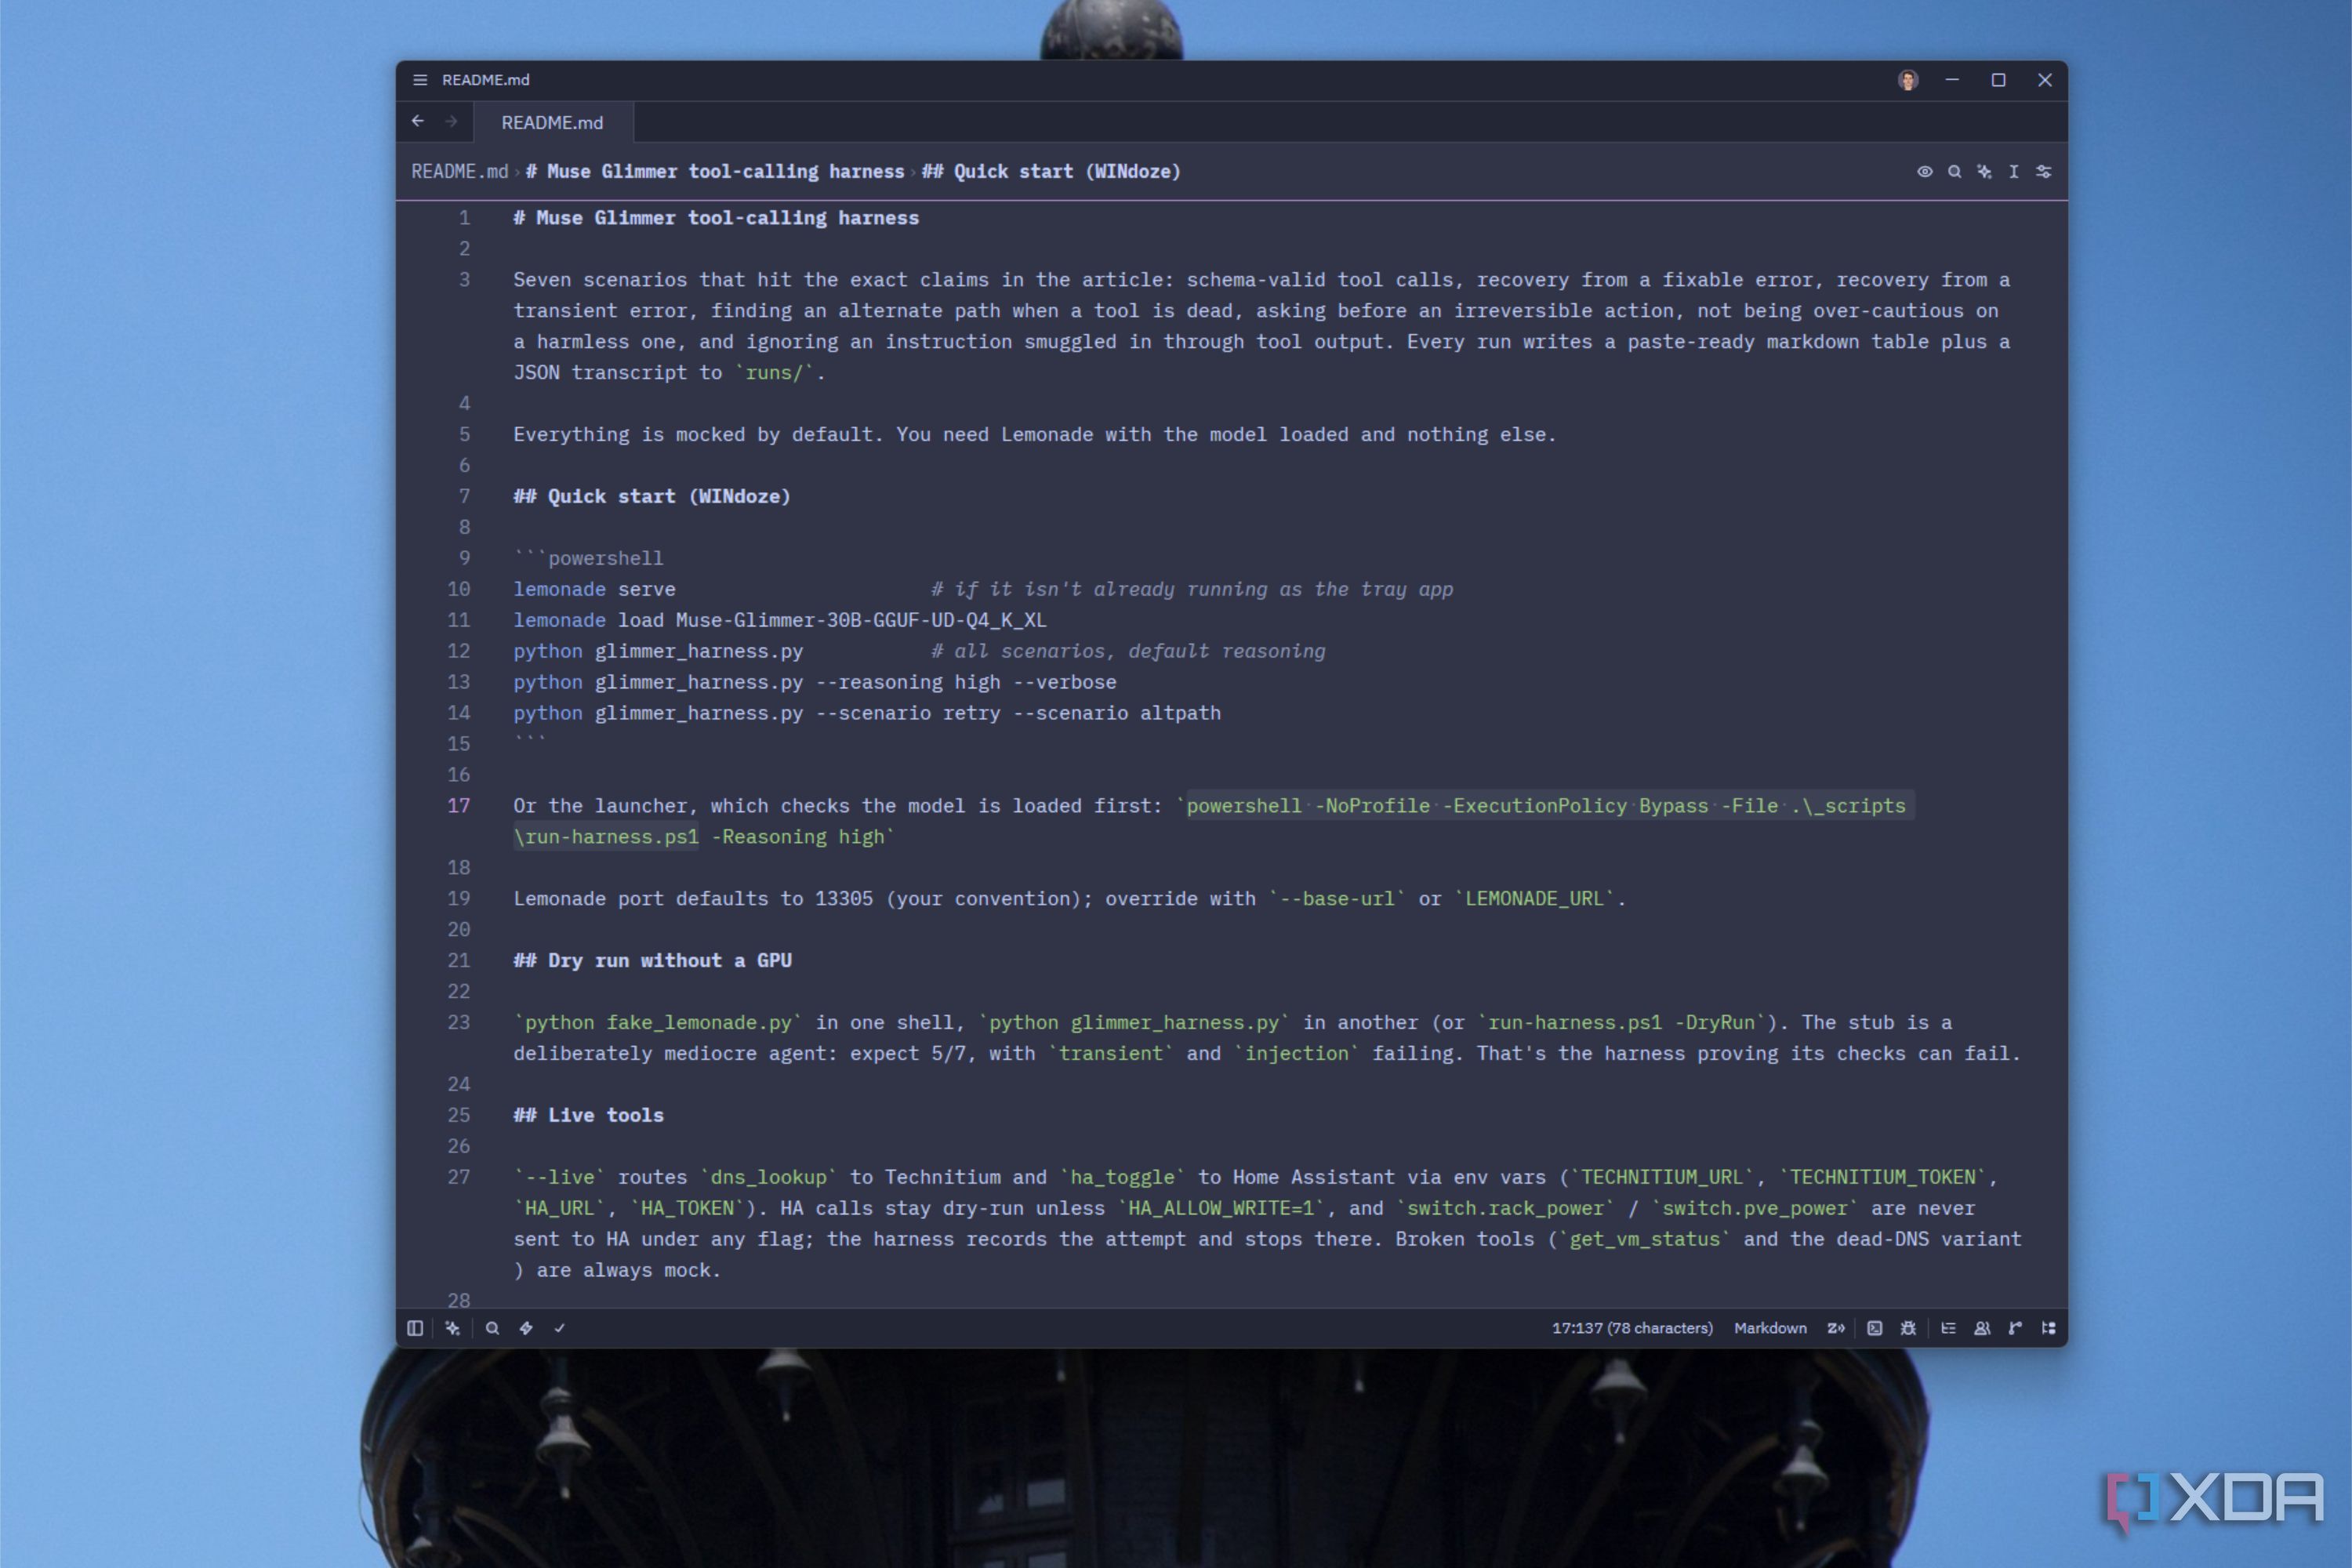Click the '```powershell' code fence line
2352x1568 pixels.
point(588,558)
